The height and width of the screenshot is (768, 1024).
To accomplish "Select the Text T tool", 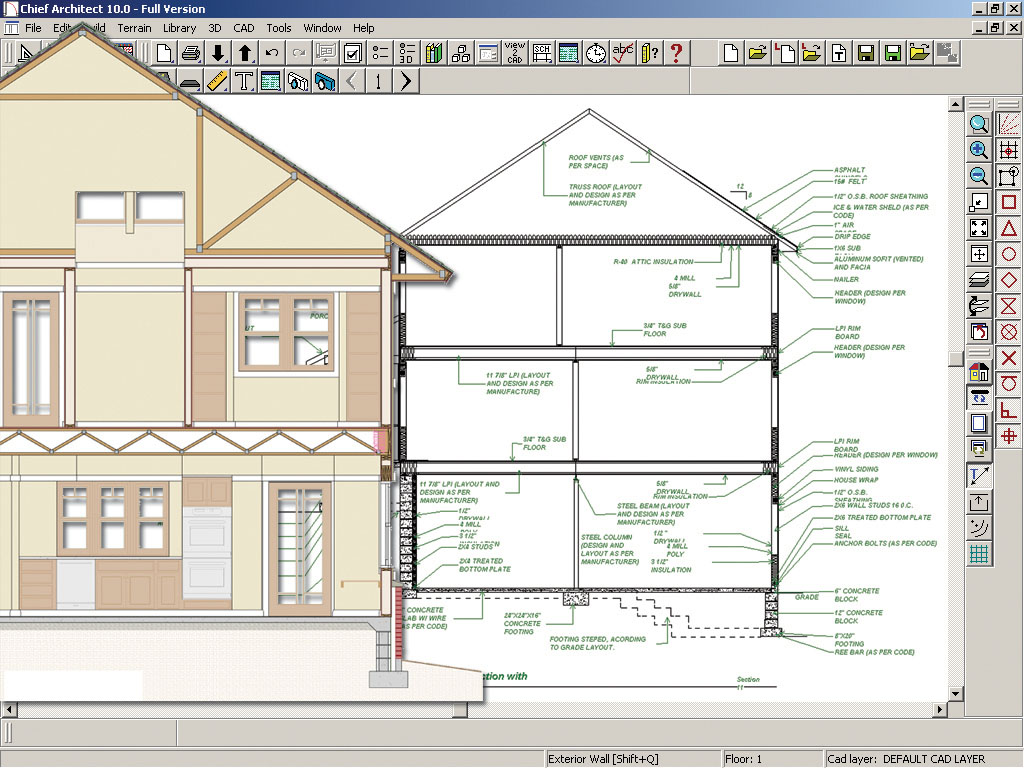I will click(x=244, y=82).
